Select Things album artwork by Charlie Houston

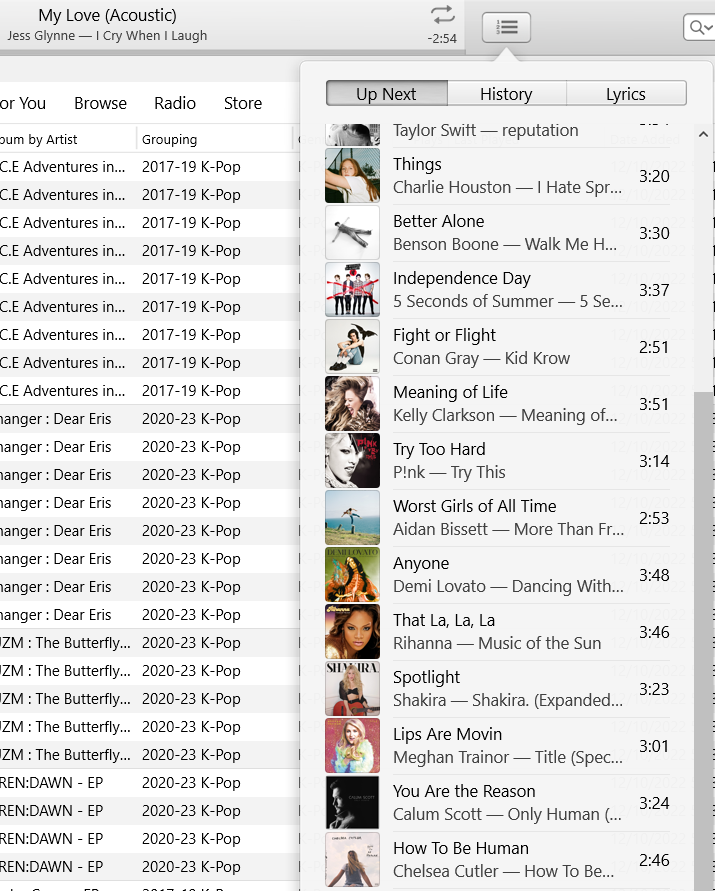click(x=352, y=176)
